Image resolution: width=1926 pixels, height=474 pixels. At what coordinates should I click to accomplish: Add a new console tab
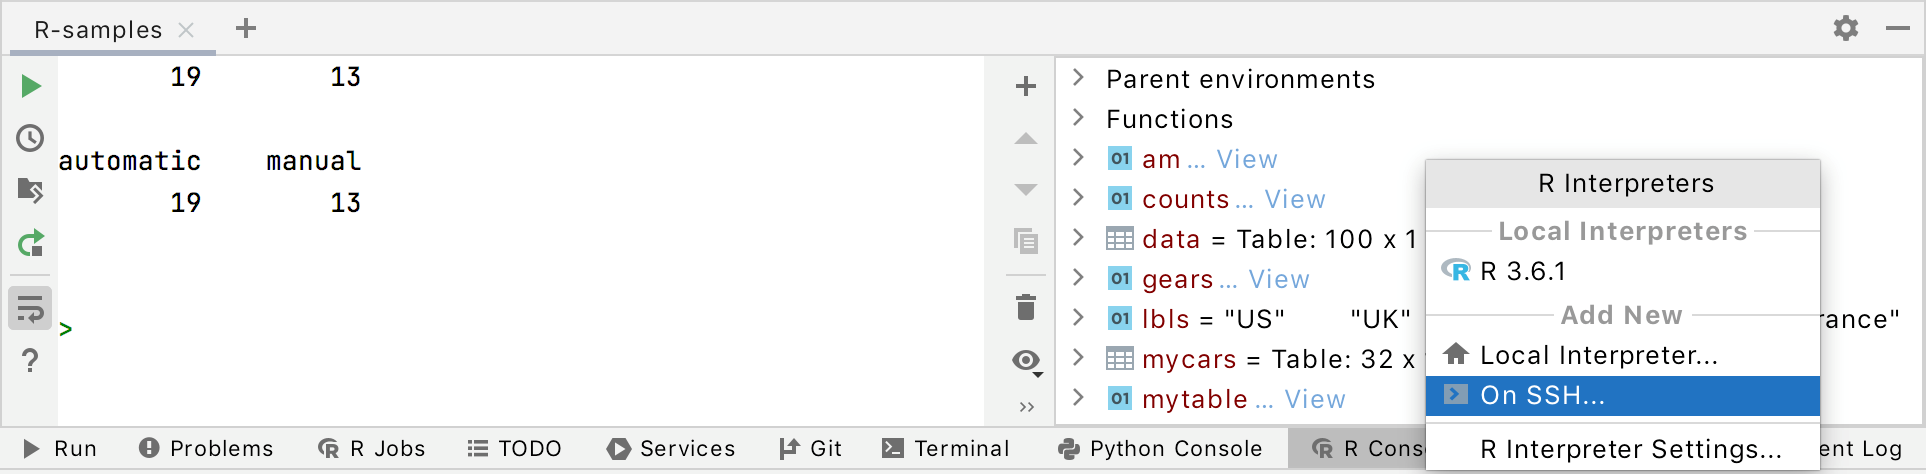(246, 29)
